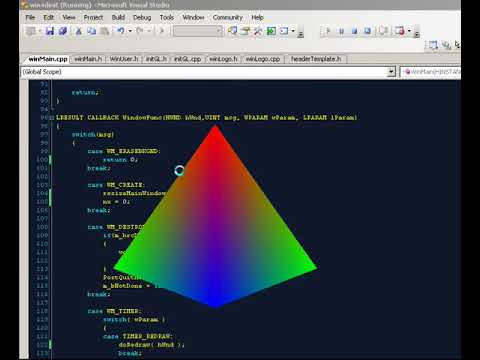Screen dimensions: 480x360
Task: Click the rendered gradient triangle window
Action: tap(215, 217)
